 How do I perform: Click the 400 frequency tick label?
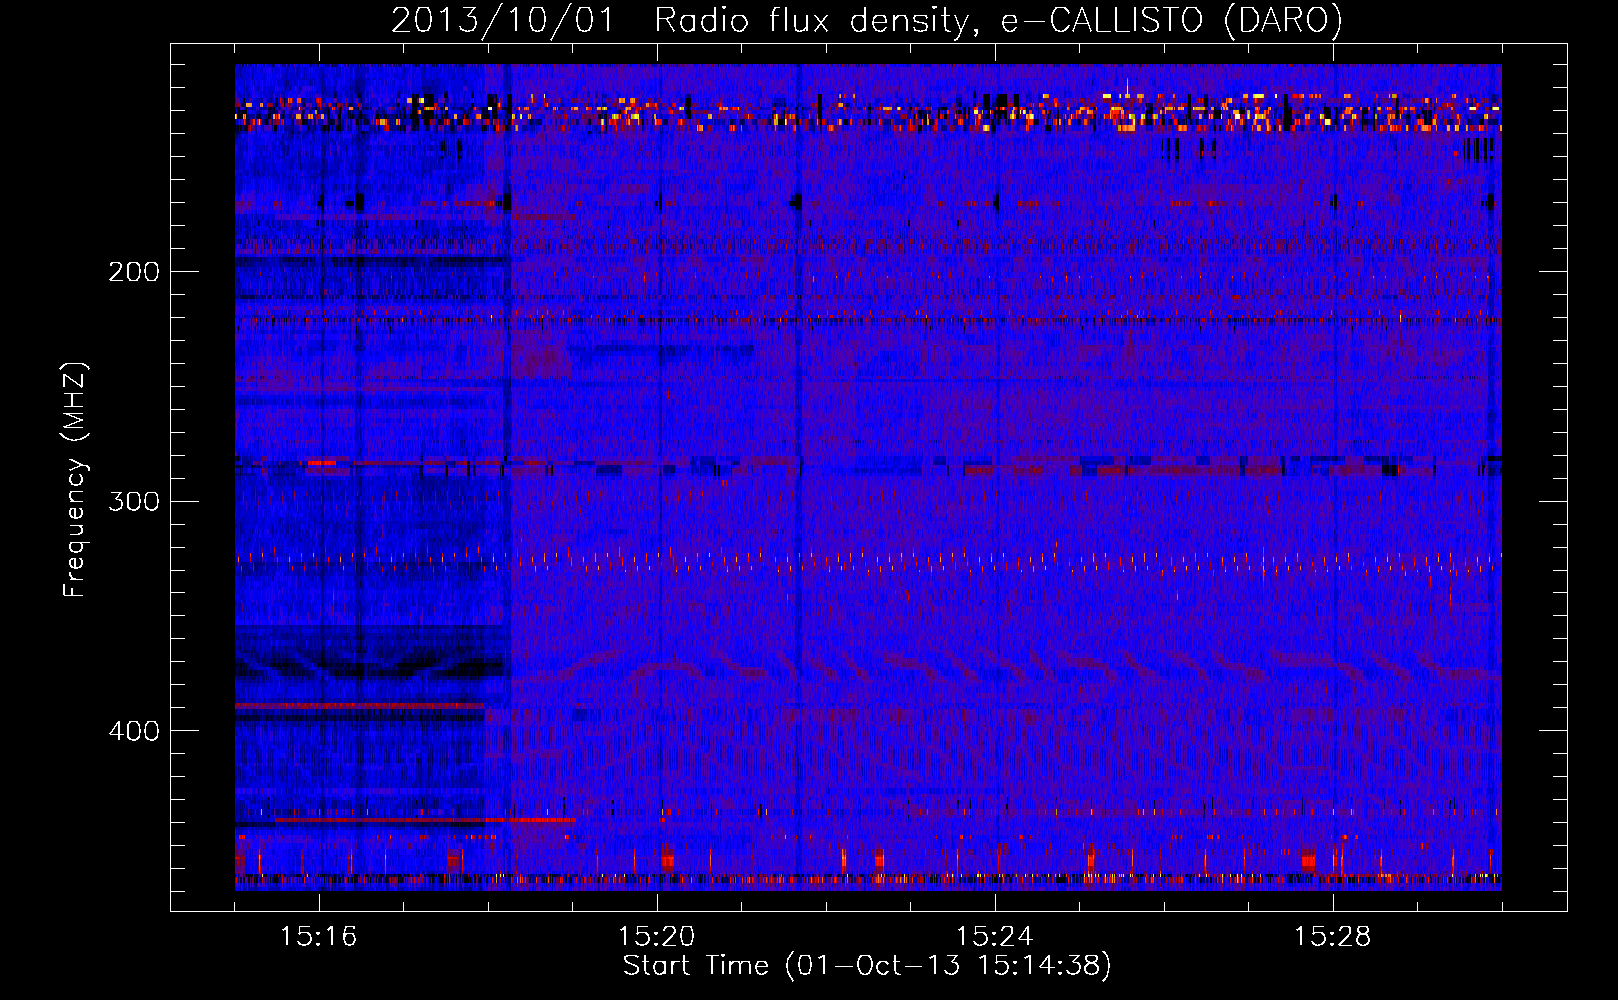click(x=134, y=732)
